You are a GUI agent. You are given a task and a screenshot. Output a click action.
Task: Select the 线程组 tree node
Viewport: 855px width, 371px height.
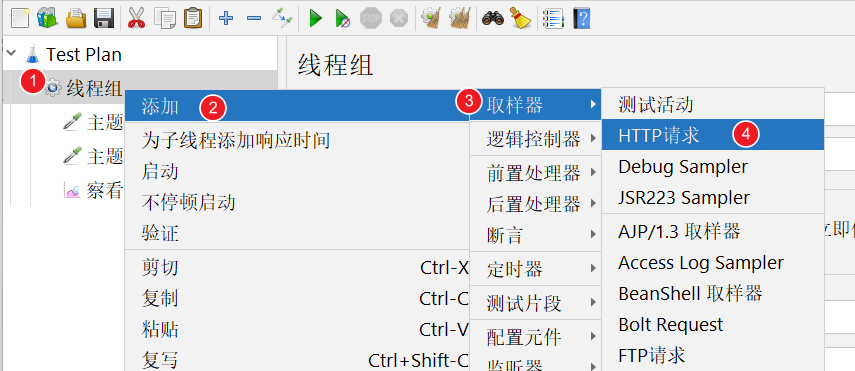click(x=94, y=87)
